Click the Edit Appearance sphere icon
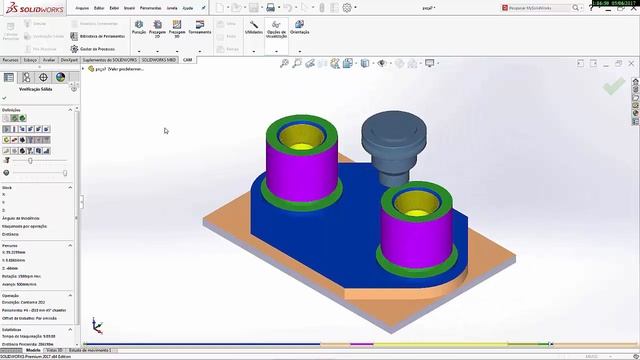This screenshot has height=360, width=640. [x=399, y=63]
